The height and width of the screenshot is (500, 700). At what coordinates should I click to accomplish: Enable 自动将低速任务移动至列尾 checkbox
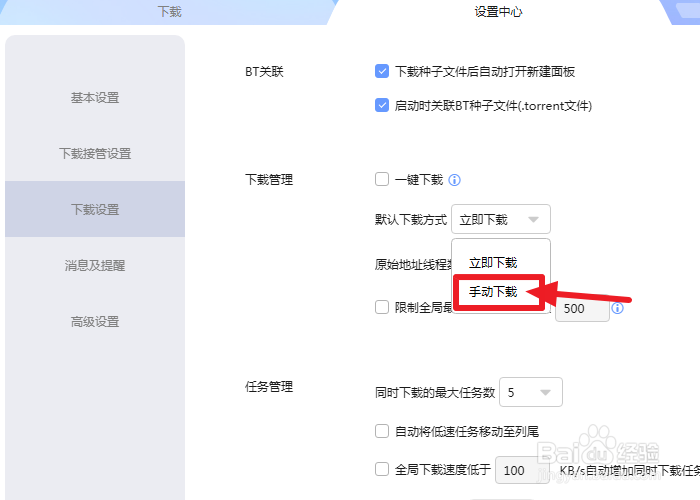tap(382, 431)
